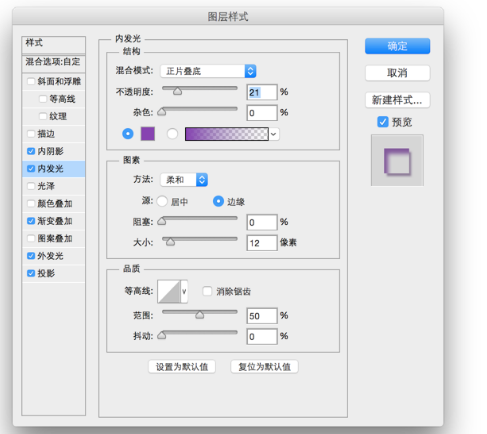Open the 方法 technique dropdown
Screen dimensions: 487x434
tap(184, 180)
